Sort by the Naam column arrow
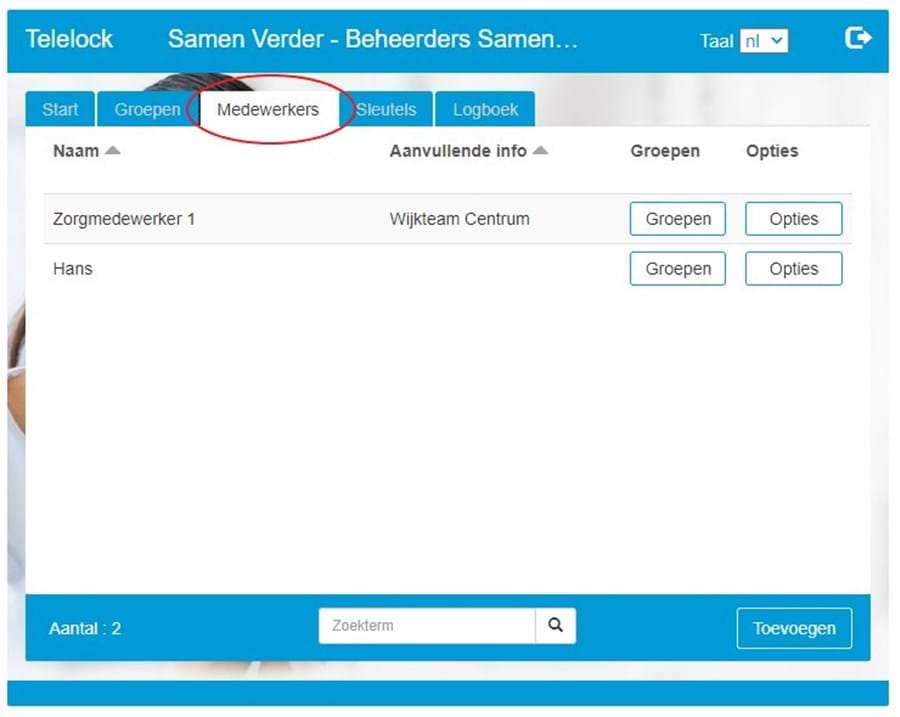The height and width of the screenshot is (717, 900). click(x=112, y=151)
